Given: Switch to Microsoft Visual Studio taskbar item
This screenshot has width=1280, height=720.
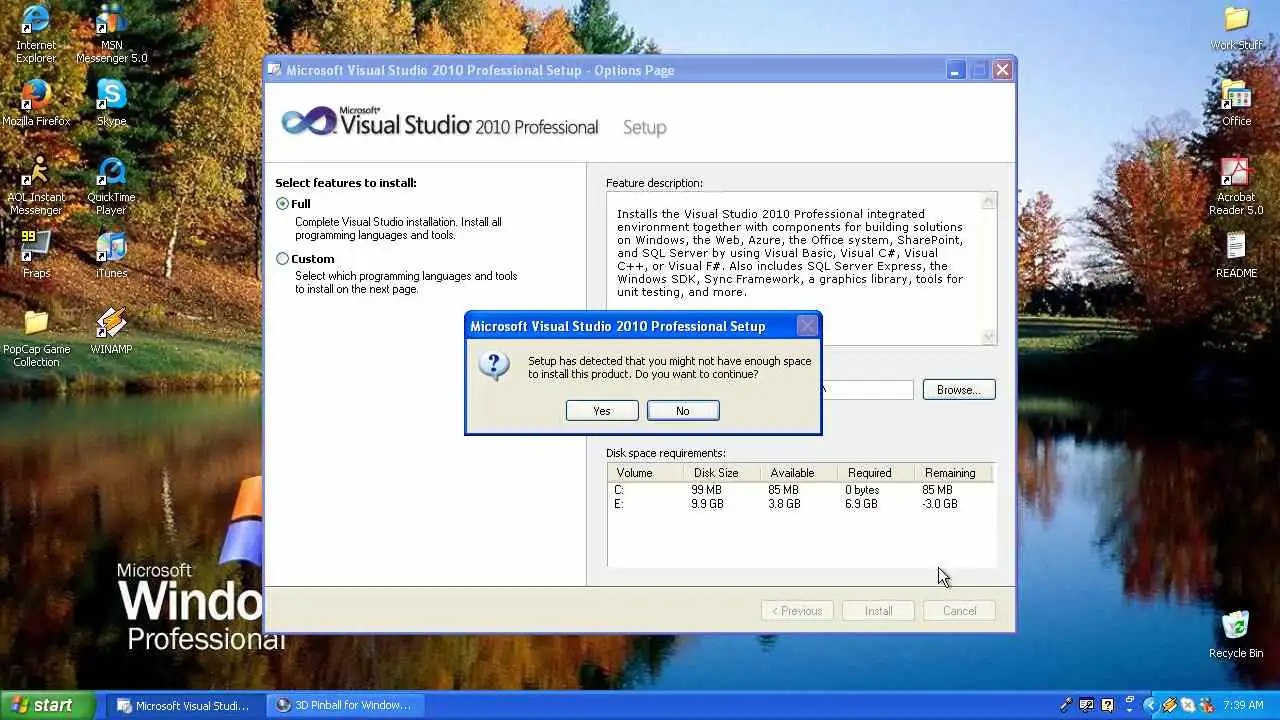Looking at the screenshot, I should coord(185,705).
